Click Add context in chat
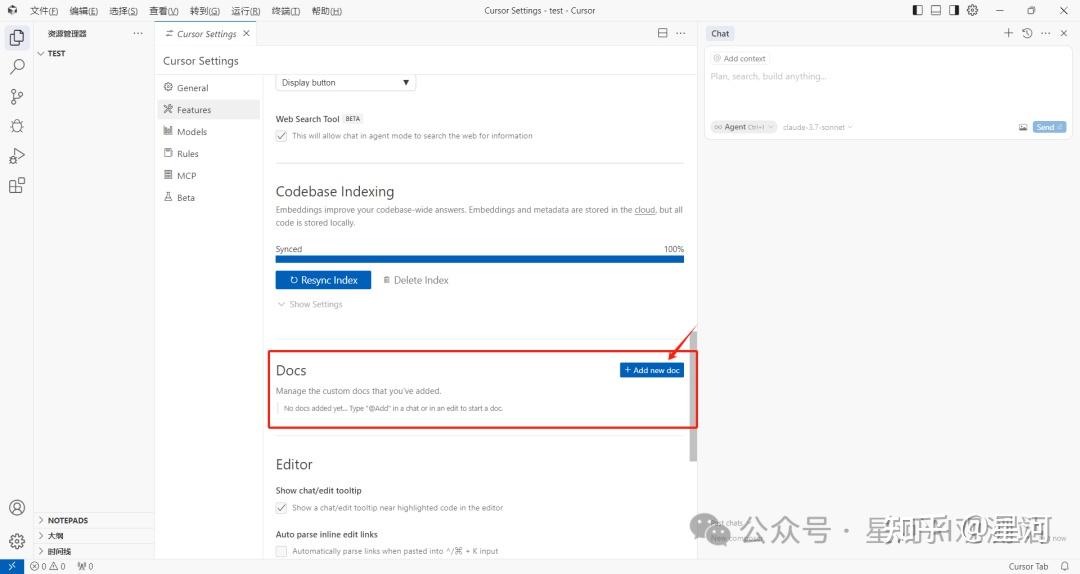Screen dimensions: 1080x574 (x=740, y=59)
